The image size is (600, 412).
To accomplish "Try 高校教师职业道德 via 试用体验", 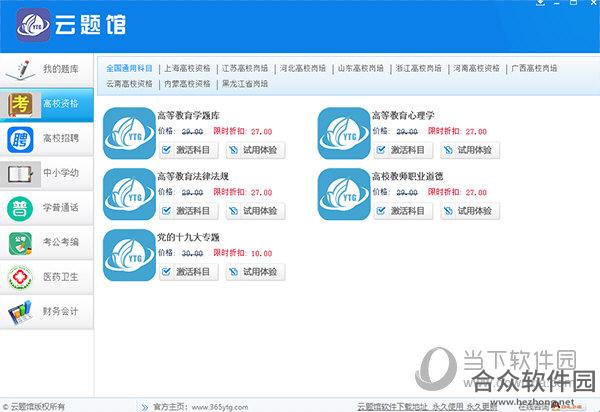I will (x=470, y=211).
